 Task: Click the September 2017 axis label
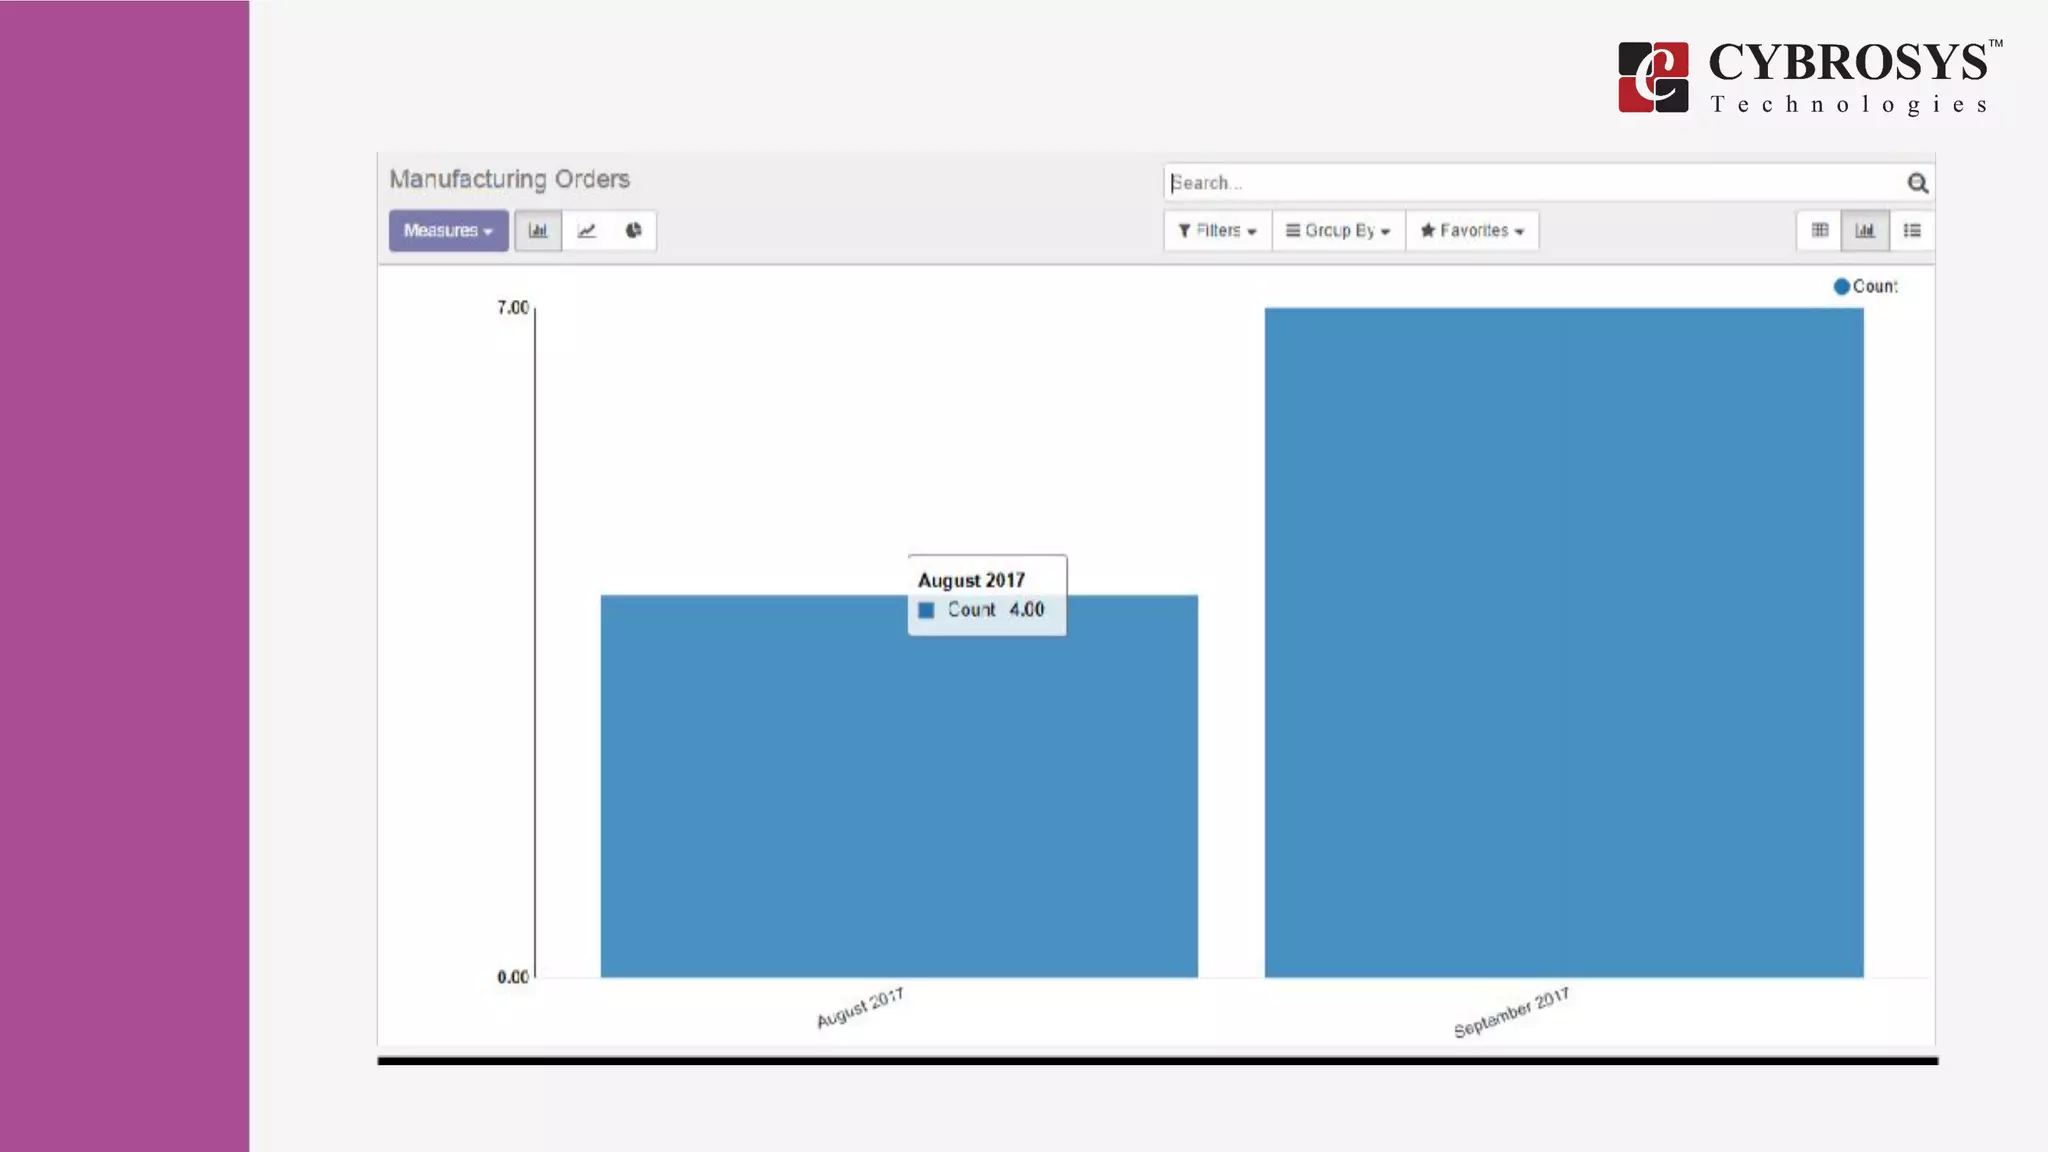[1511, 1013]
